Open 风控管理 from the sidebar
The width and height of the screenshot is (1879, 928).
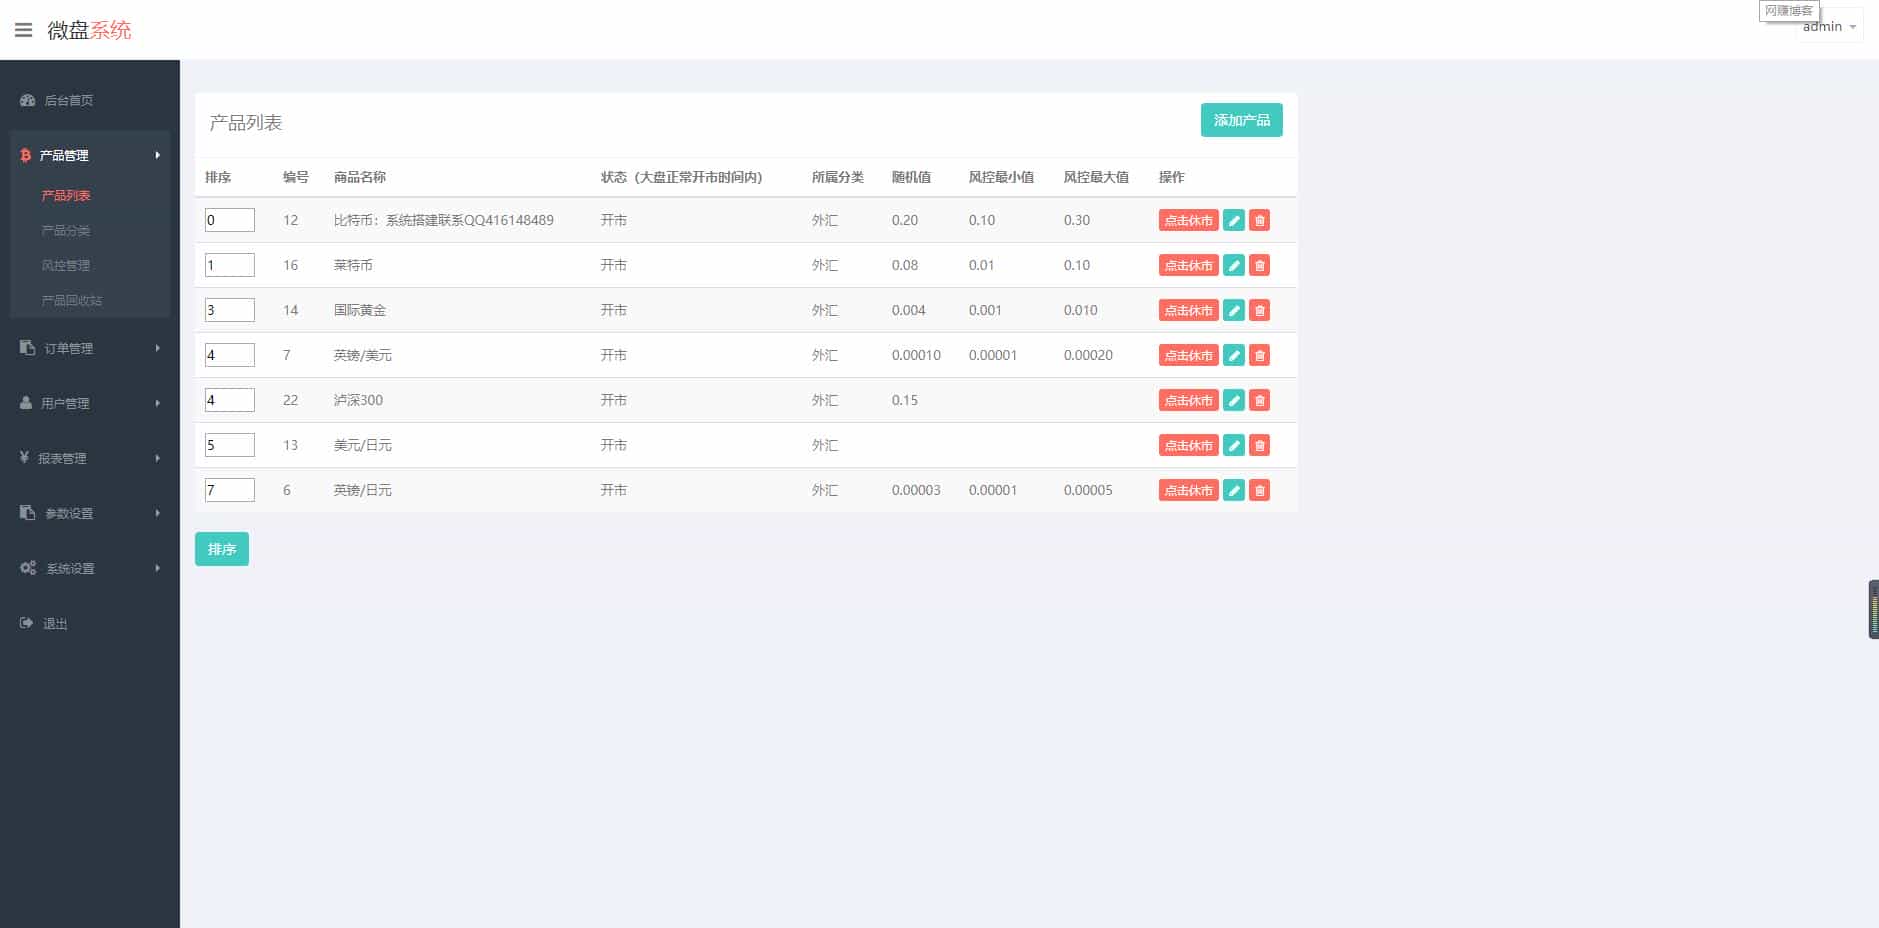pyautogui.click(x=66, y=265)
